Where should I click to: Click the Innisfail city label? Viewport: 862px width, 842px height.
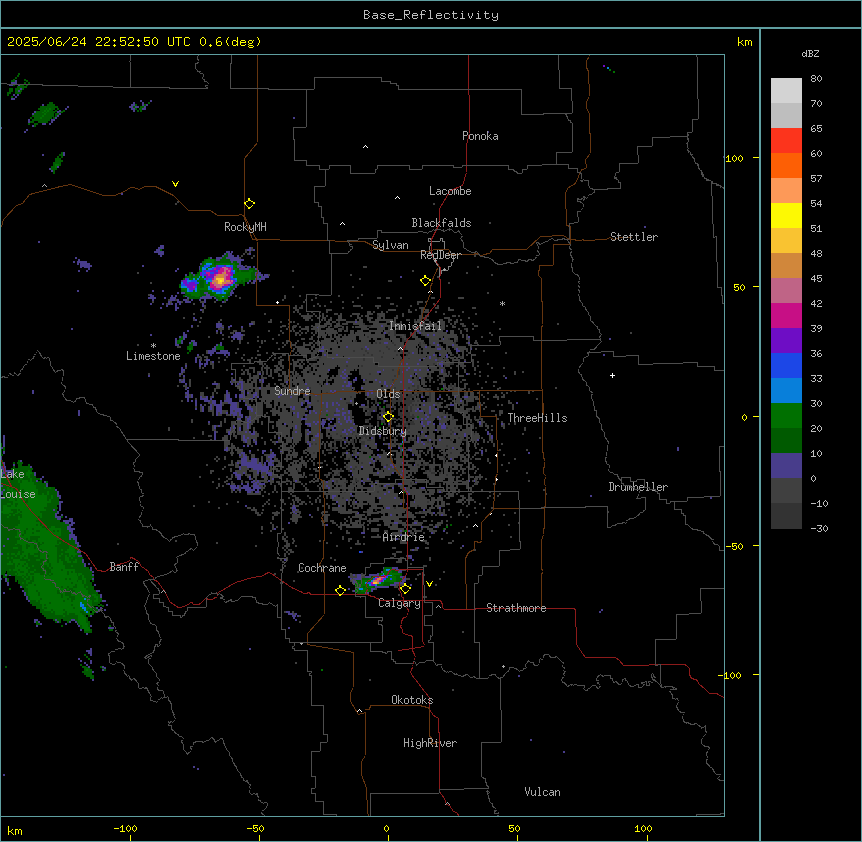415,326
